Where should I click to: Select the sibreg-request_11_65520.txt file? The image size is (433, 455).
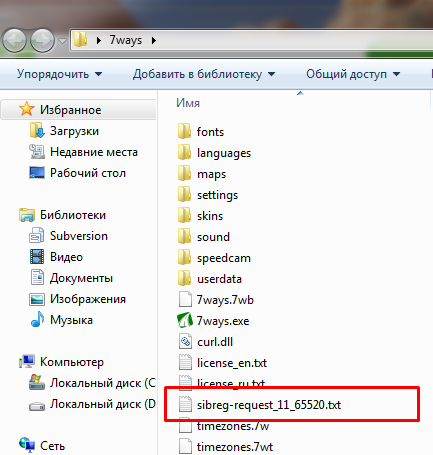coord(269,405)
